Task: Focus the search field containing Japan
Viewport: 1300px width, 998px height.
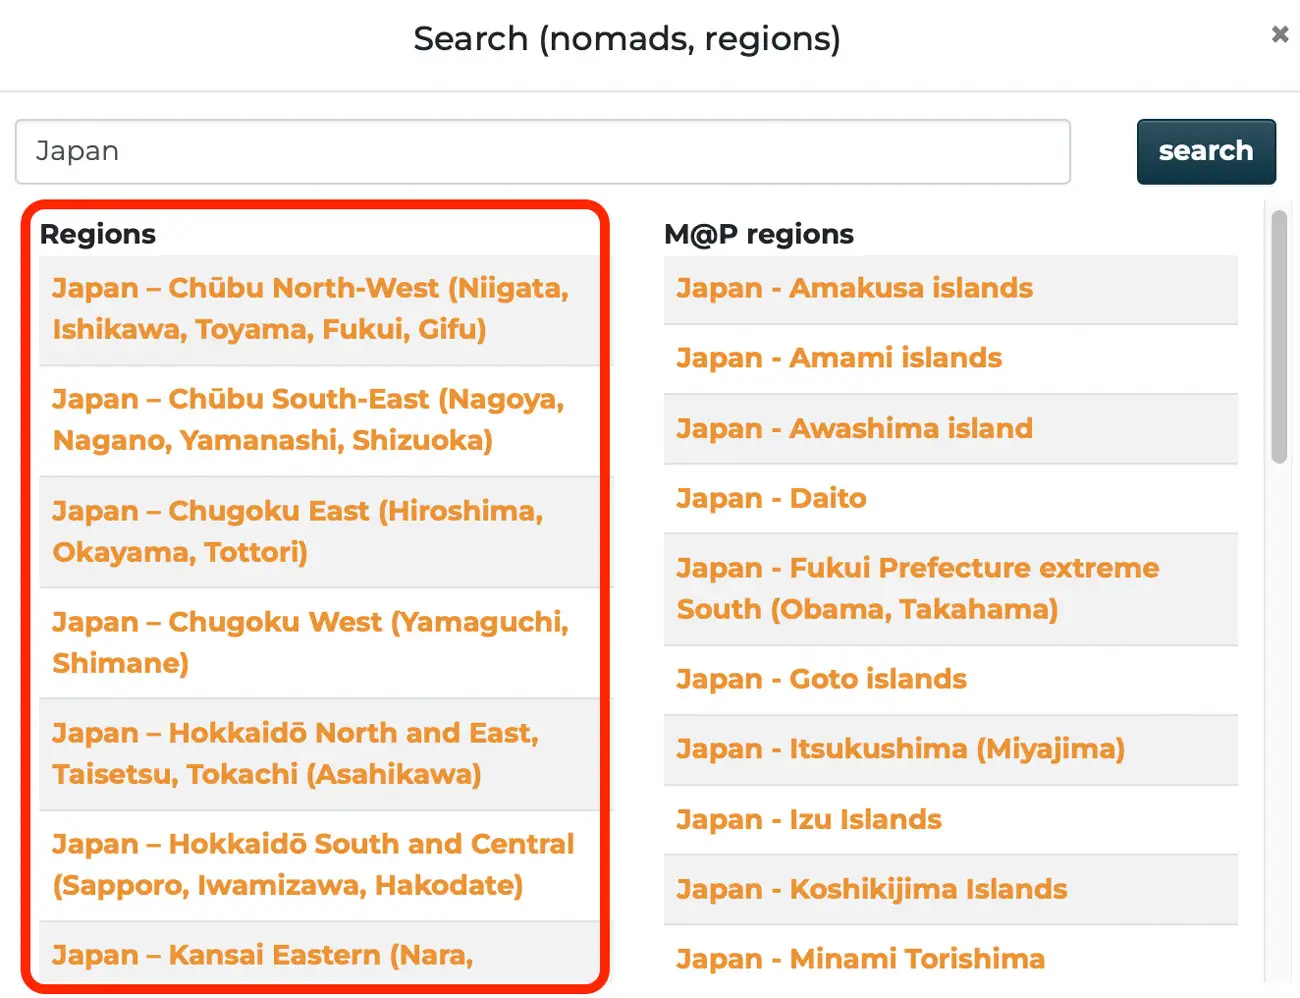Action: 542,151
